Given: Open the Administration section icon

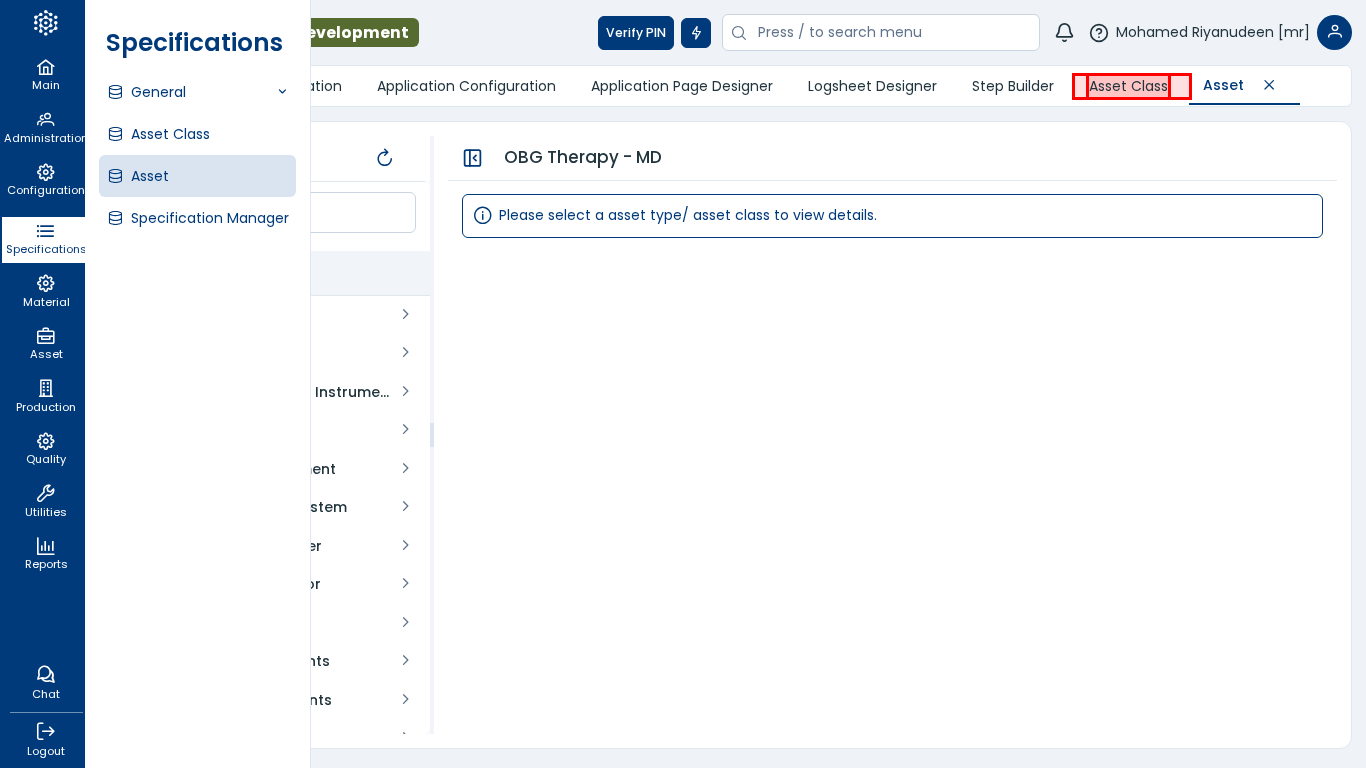Looking at the screenshot, I should tap(45, 119).
